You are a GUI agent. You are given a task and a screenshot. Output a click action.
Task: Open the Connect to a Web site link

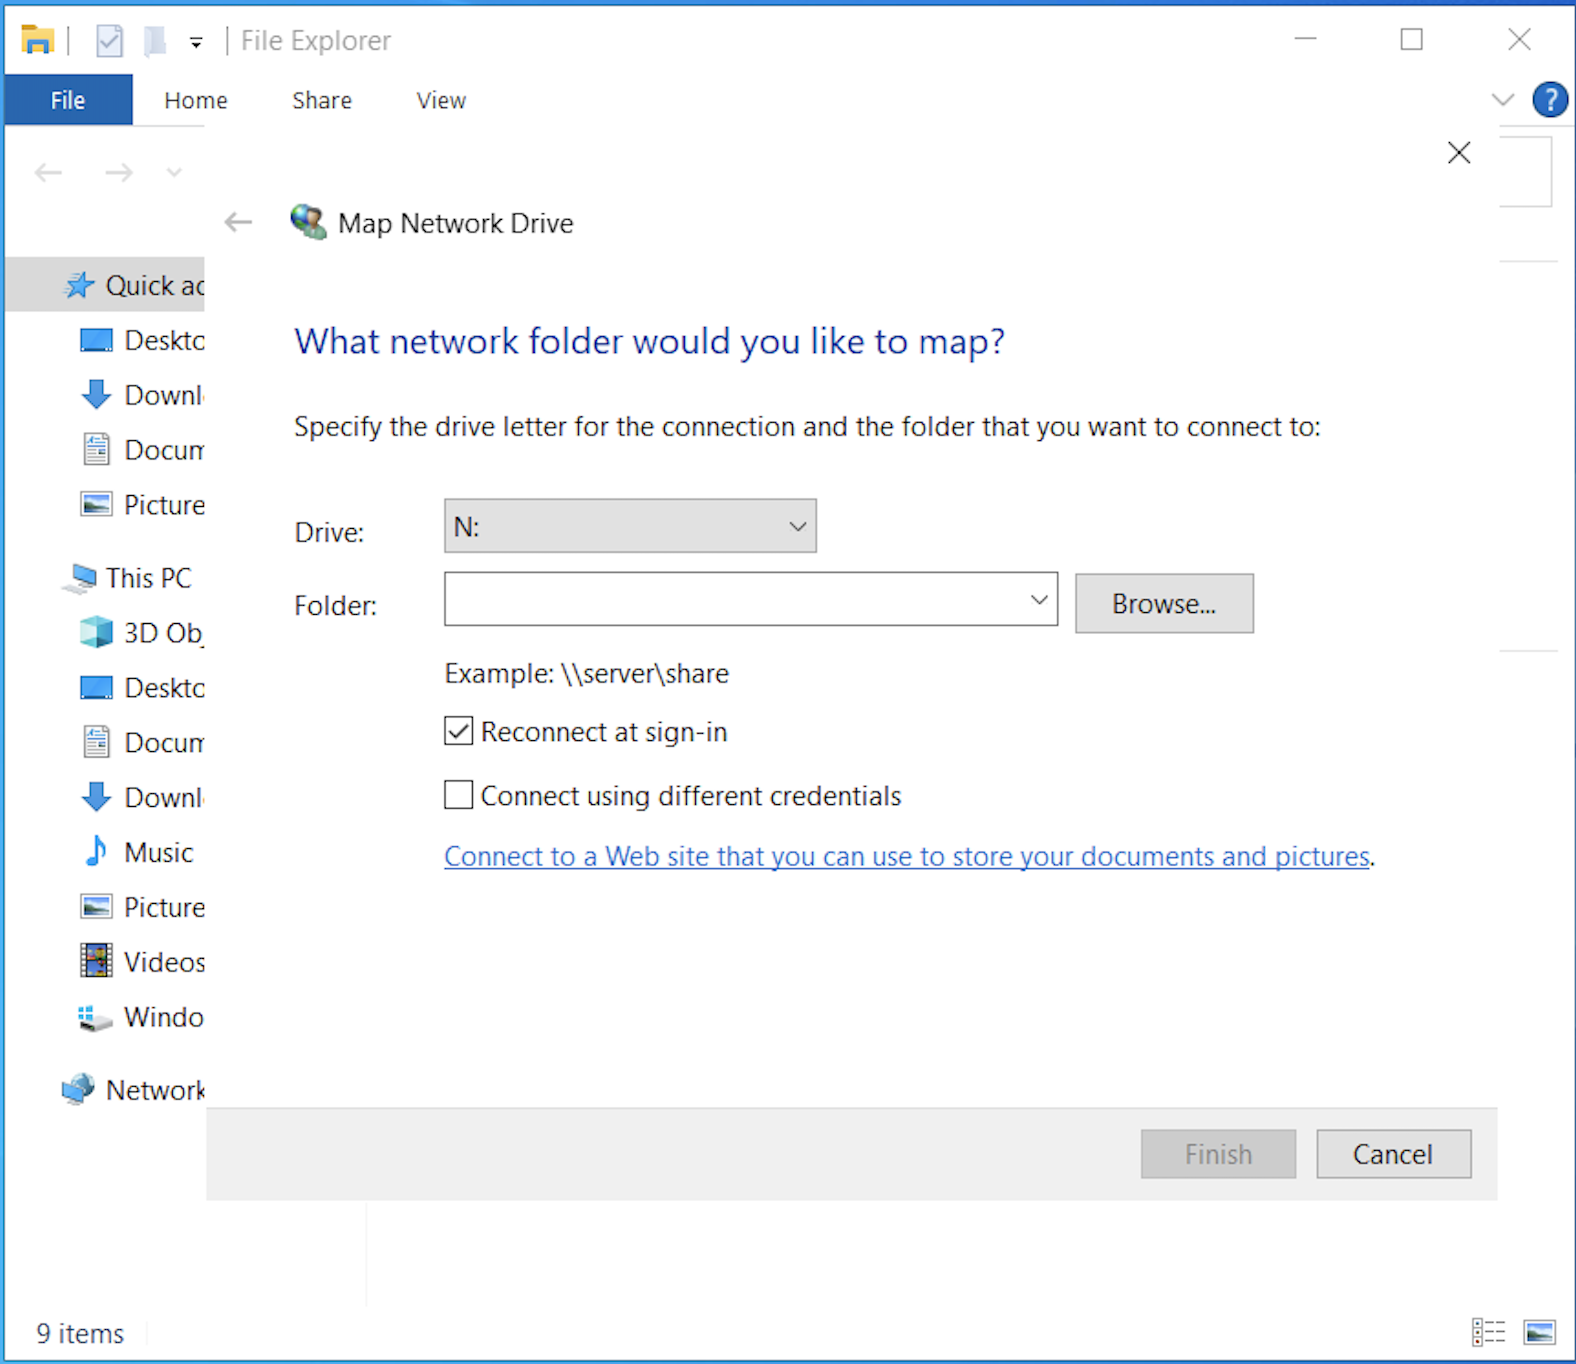click(906, 856)
